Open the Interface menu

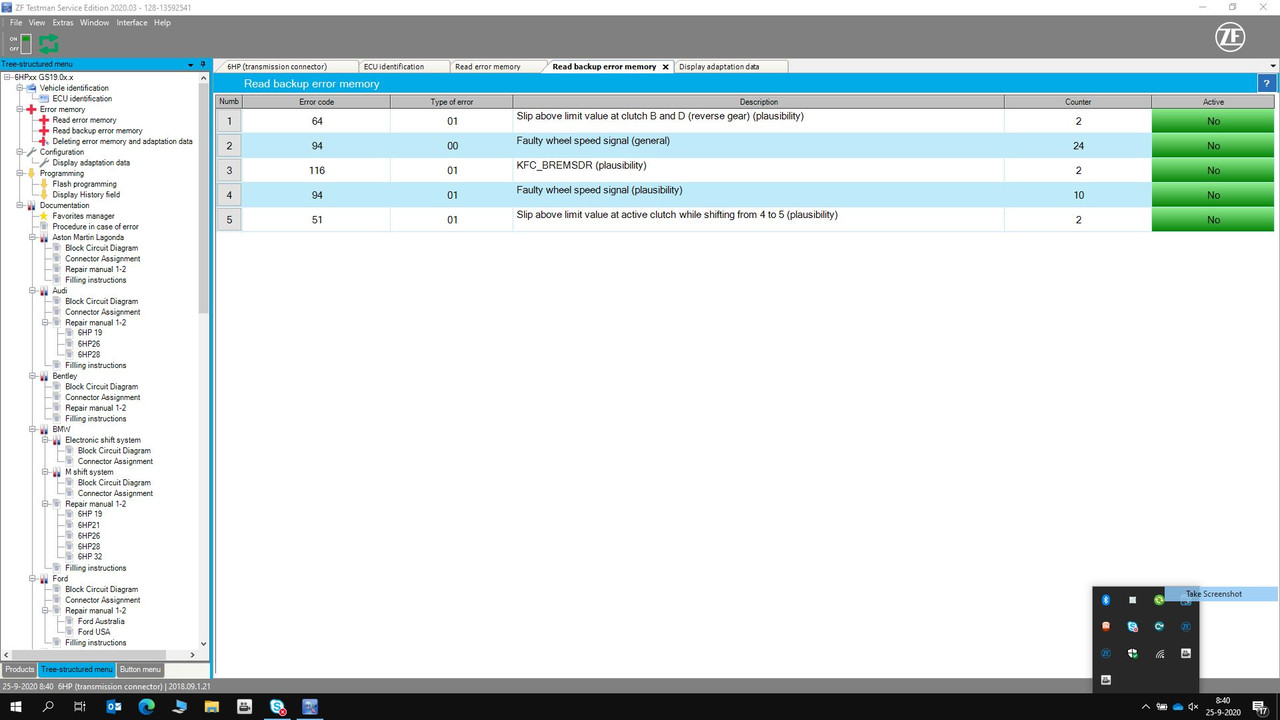pyautogui.click(x=131, y=22)
